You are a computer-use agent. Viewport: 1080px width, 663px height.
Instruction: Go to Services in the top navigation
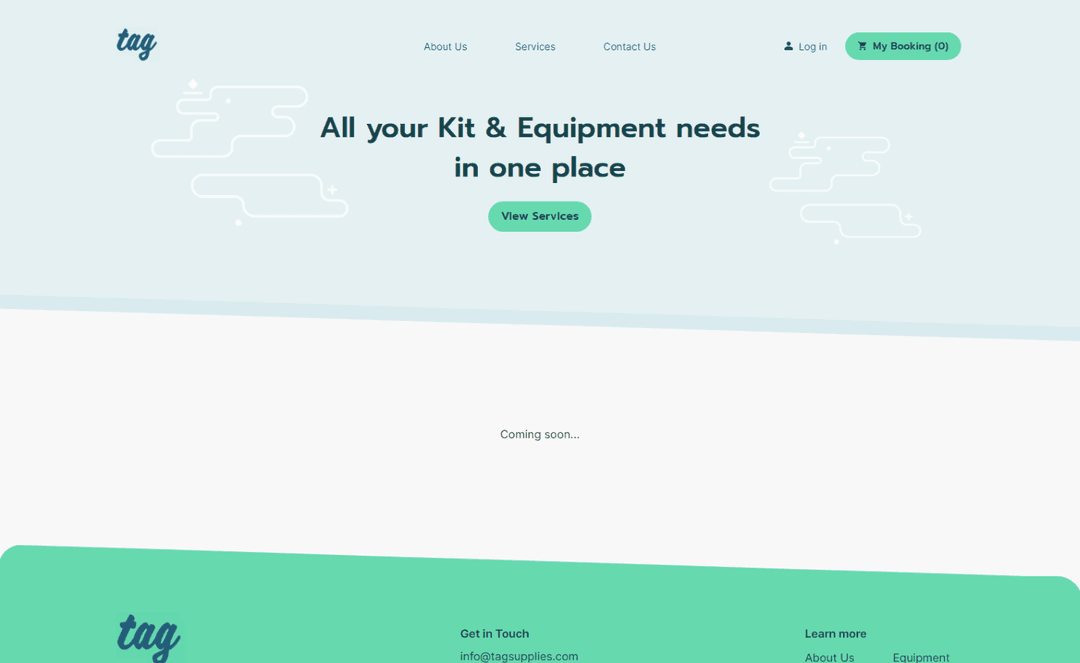click(535, 47)
